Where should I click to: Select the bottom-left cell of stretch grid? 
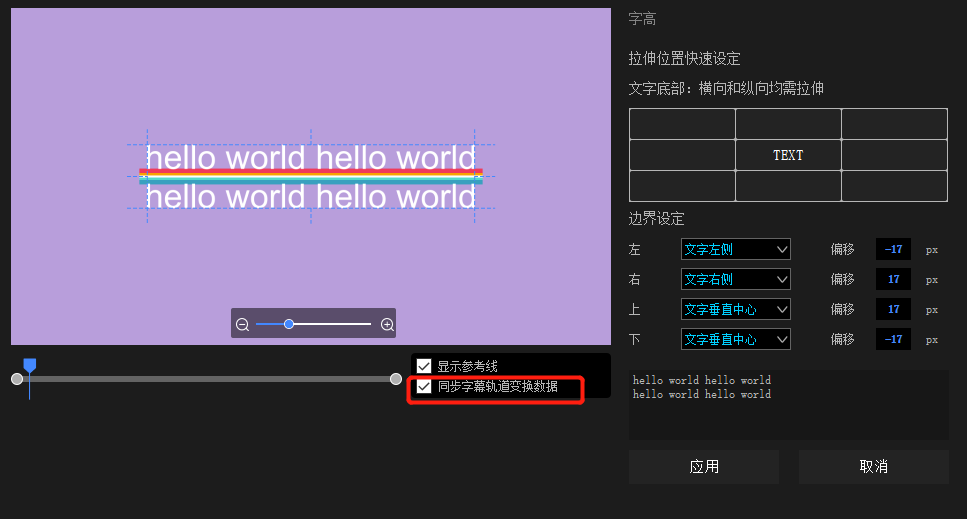click(682, 186)
